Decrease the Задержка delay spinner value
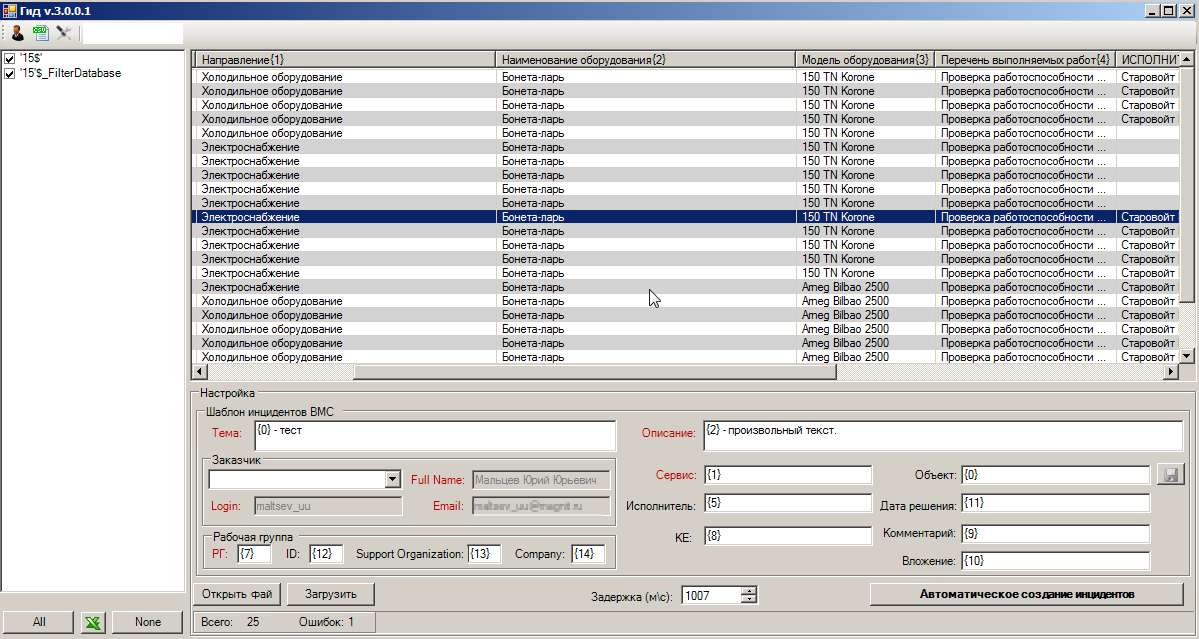This screenshot has height=639, width=1199. point(749,599)
